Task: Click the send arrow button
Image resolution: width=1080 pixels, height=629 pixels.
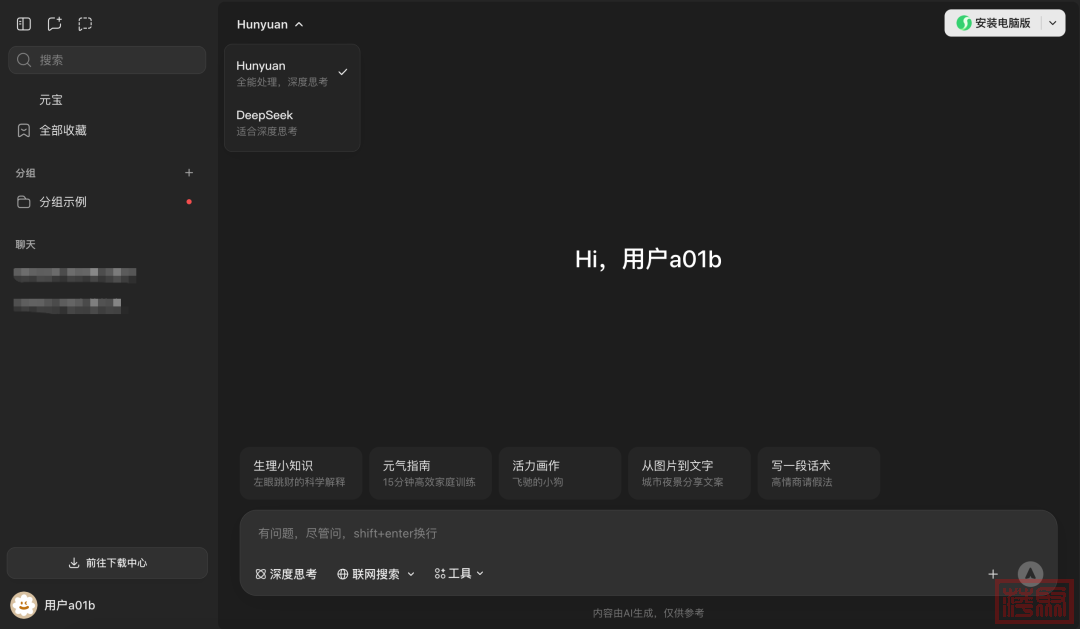Action: click(x=1030, y=573)
